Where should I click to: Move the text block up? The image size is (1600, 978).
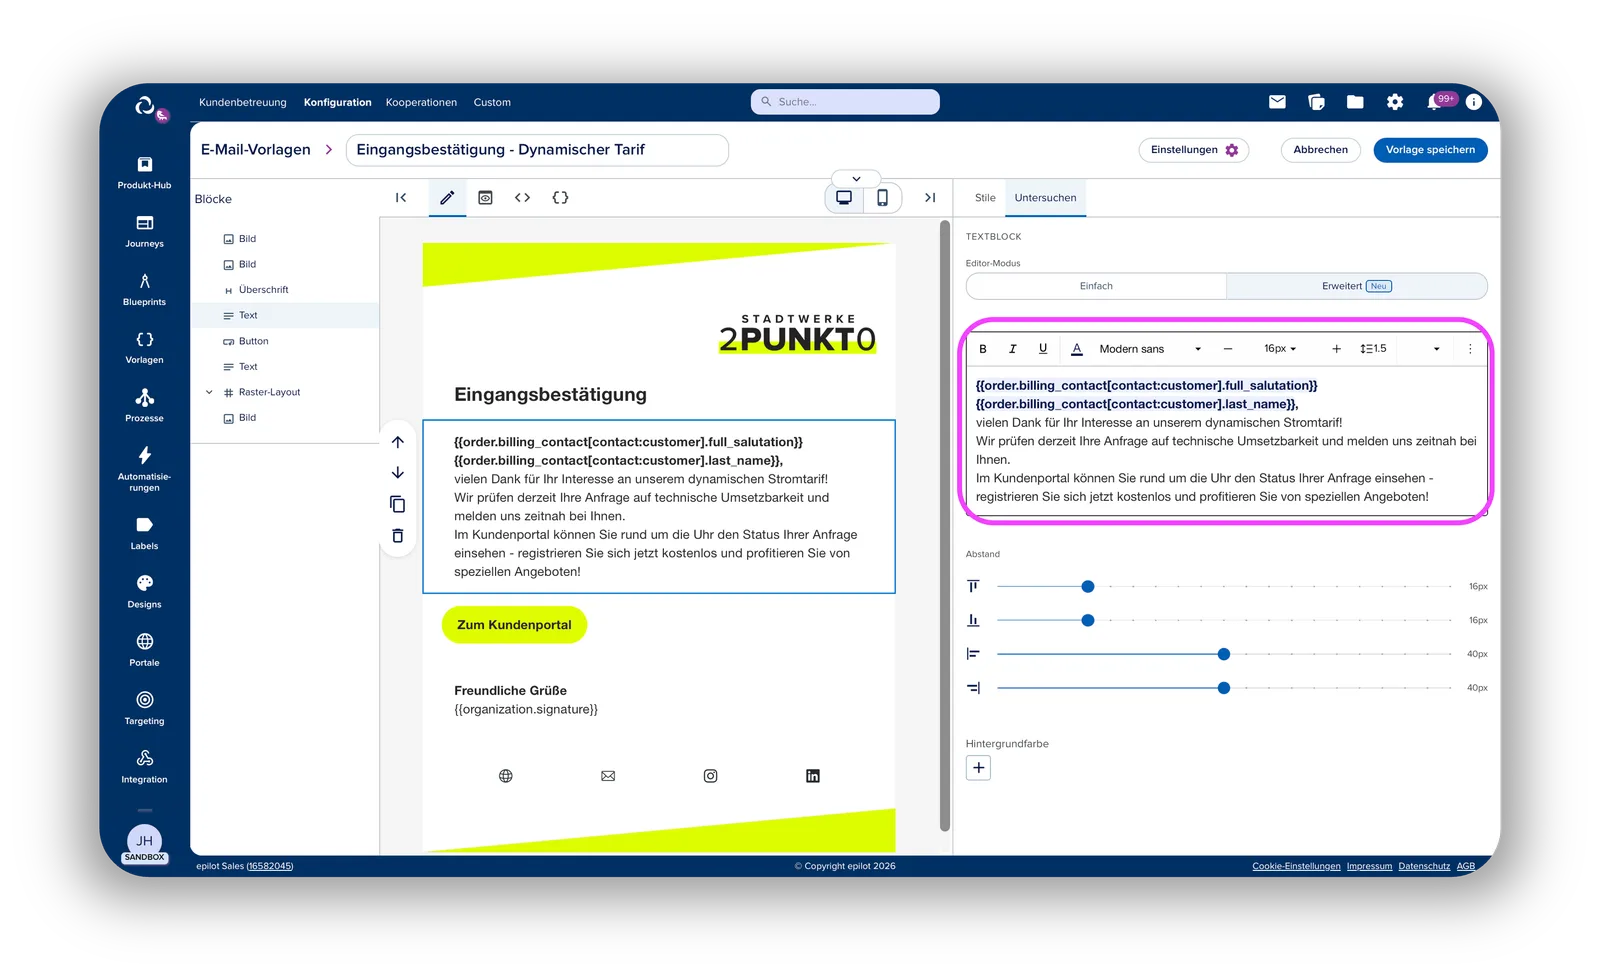[398, 442]
